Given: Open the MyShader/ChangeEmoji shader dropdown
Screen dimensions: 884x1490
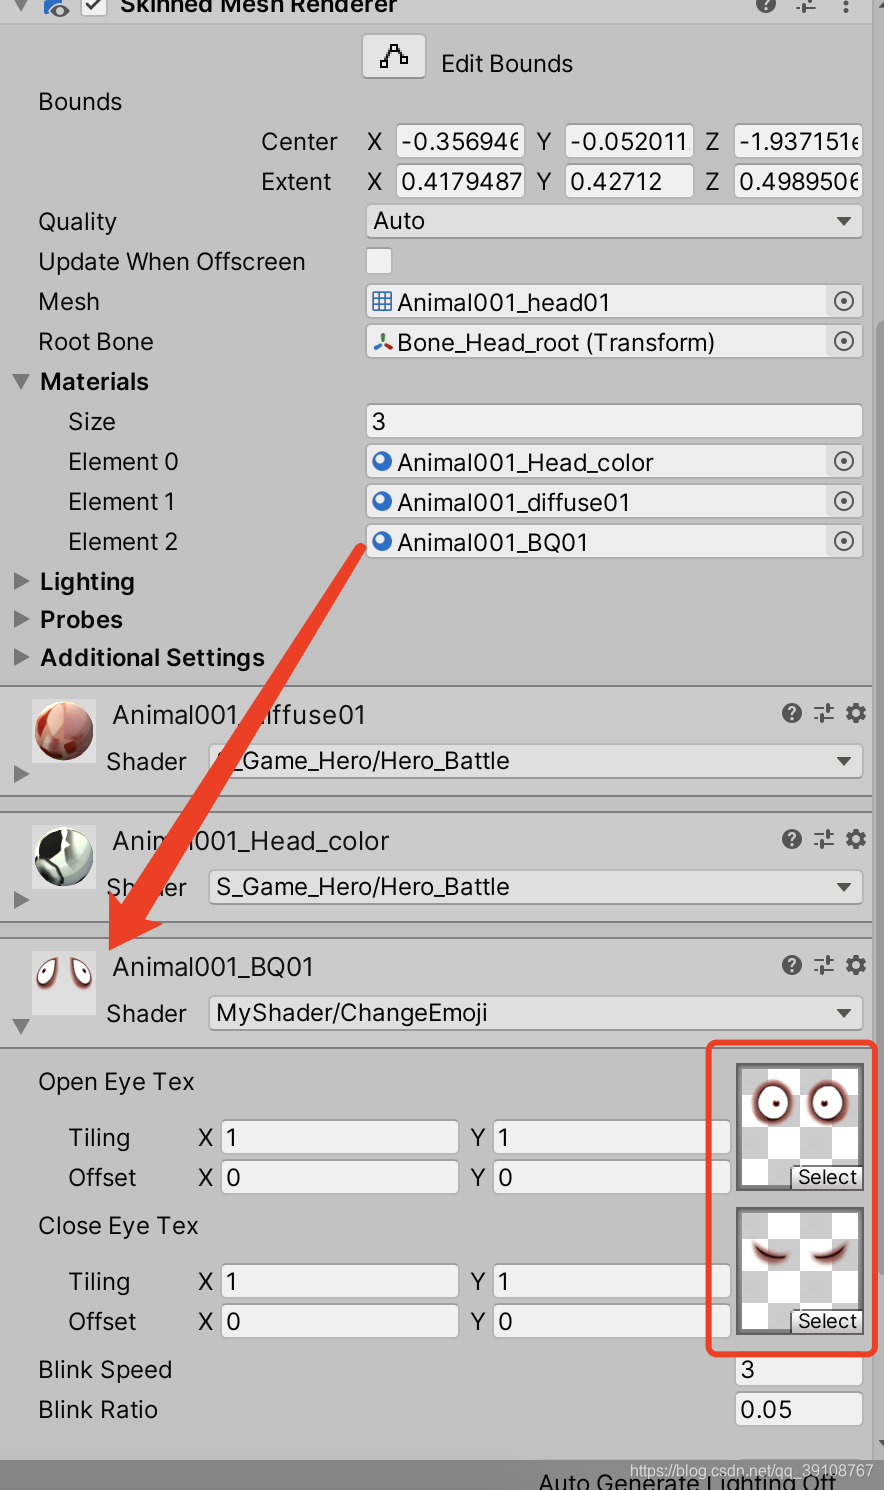Looking at the screenshot, I should click(x=535, y=1013).
